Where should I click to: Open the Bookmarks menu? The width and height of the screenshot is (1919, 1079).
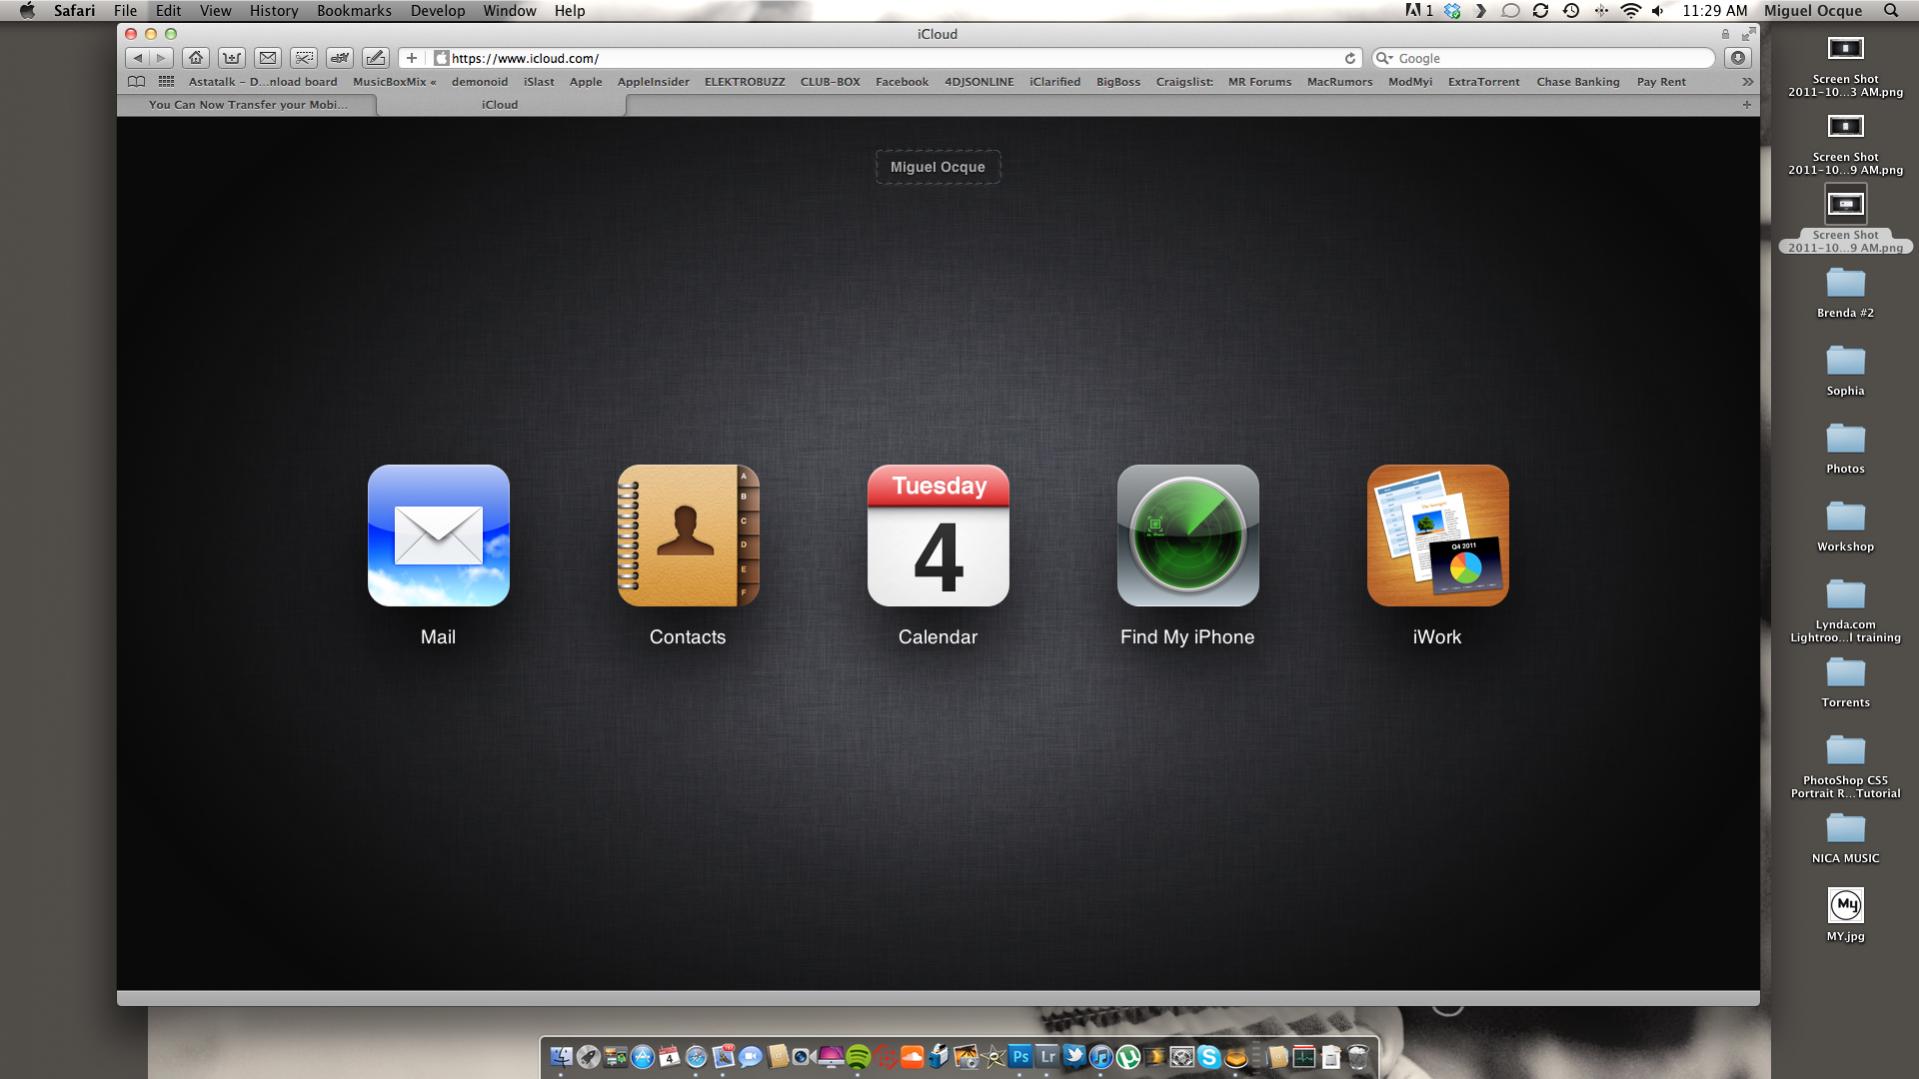(x=354, y=11)
